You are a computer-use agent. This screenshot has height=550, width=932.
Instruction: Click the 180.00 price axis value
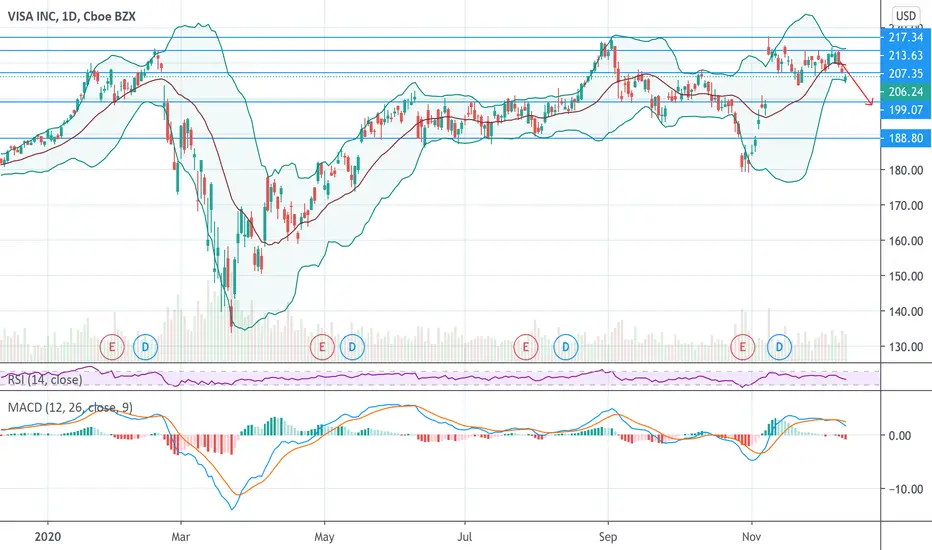click(x=905, y=170)
